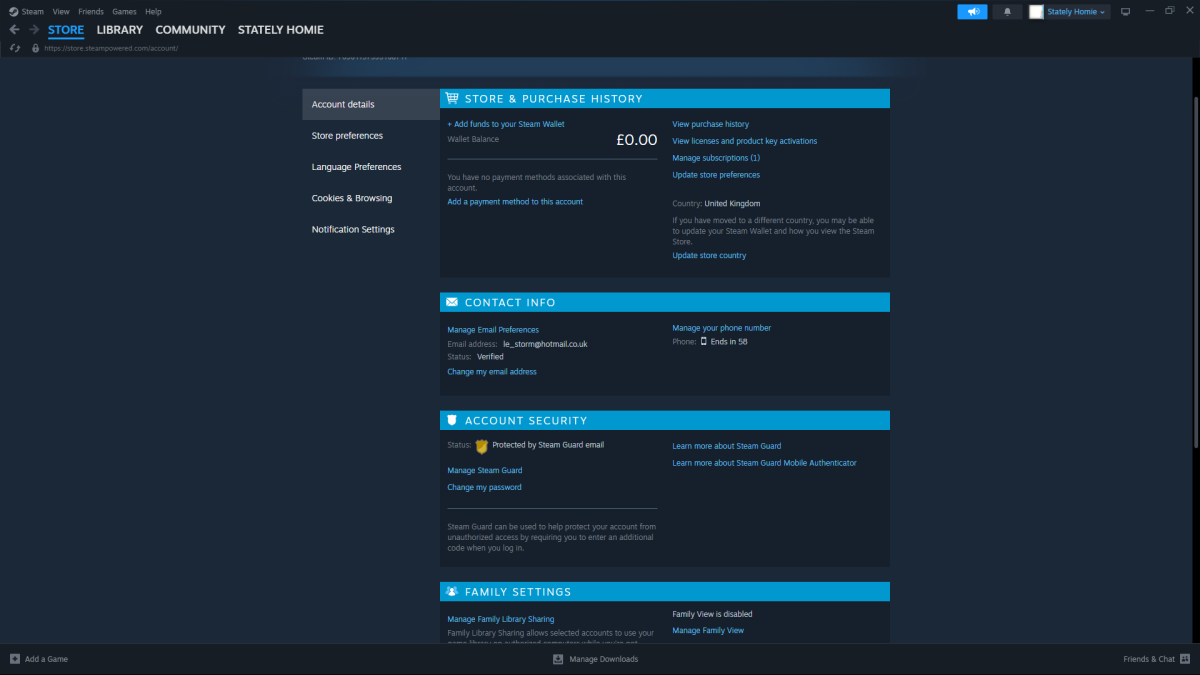Reload the page with the refresh icon
Viewport: 1200px width, 675px height.
pyautogui.click(x=14, y=48)
